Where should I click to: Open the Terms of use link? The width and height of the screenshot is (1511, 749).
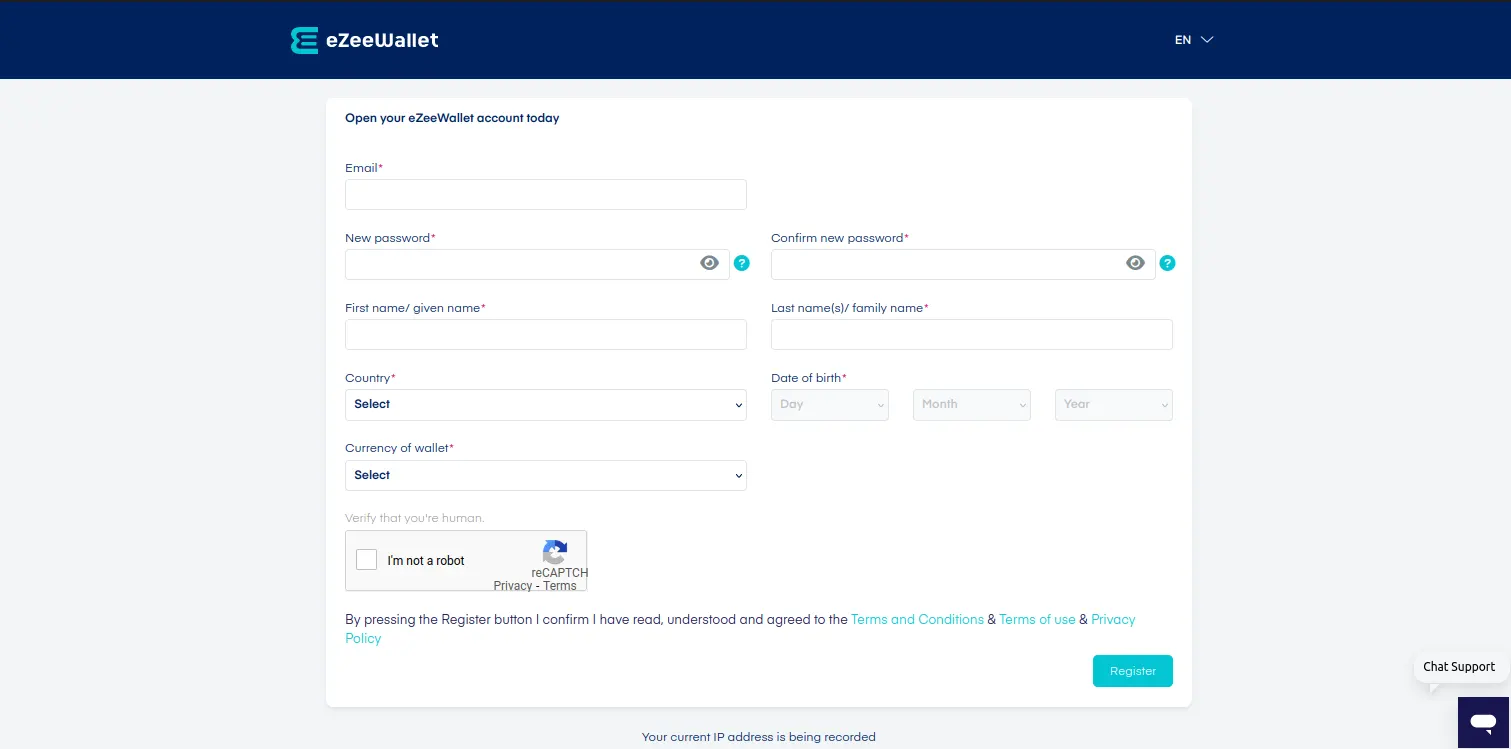point(1037,620)
